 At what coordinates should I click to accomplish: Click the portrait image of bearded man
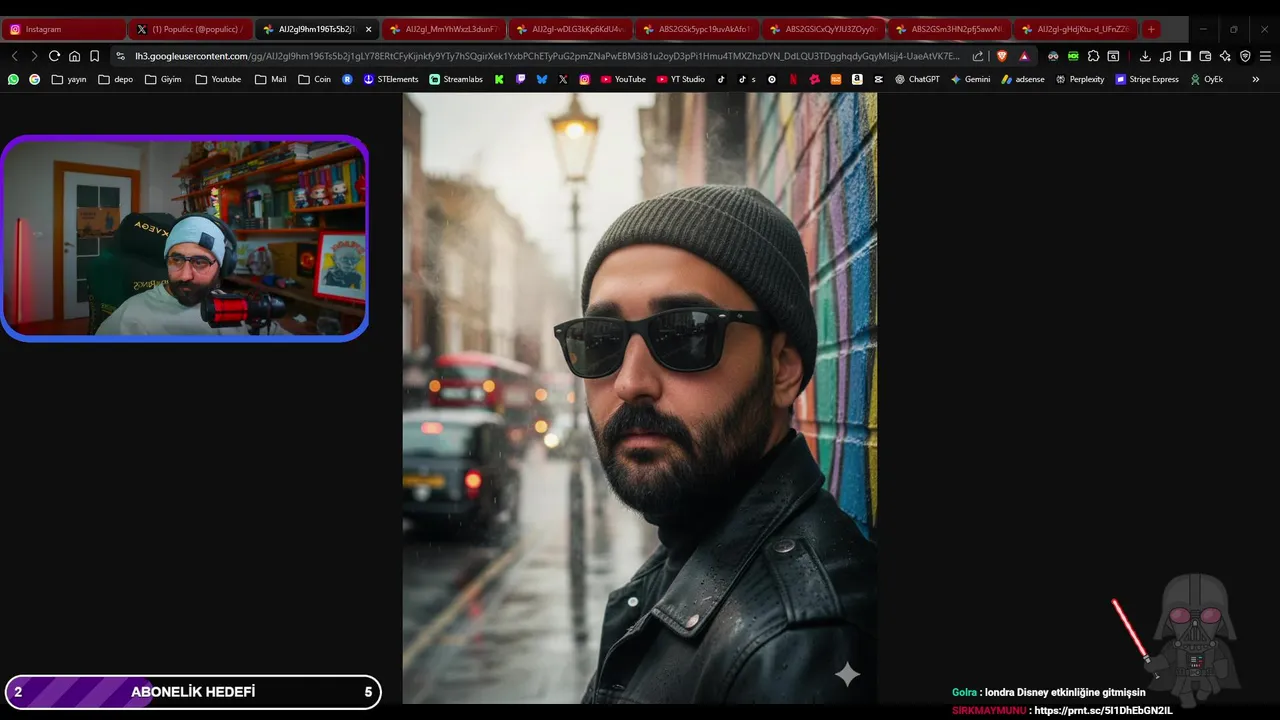point(640,398)
